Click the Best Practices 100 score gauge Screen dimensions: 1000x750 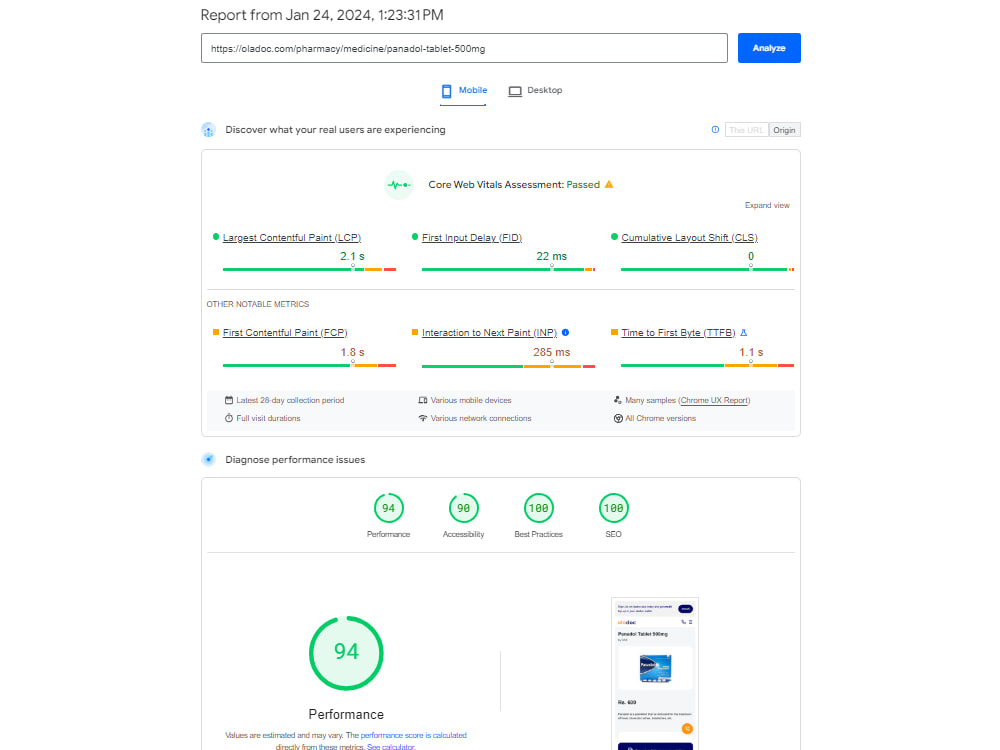coord(538,508)
